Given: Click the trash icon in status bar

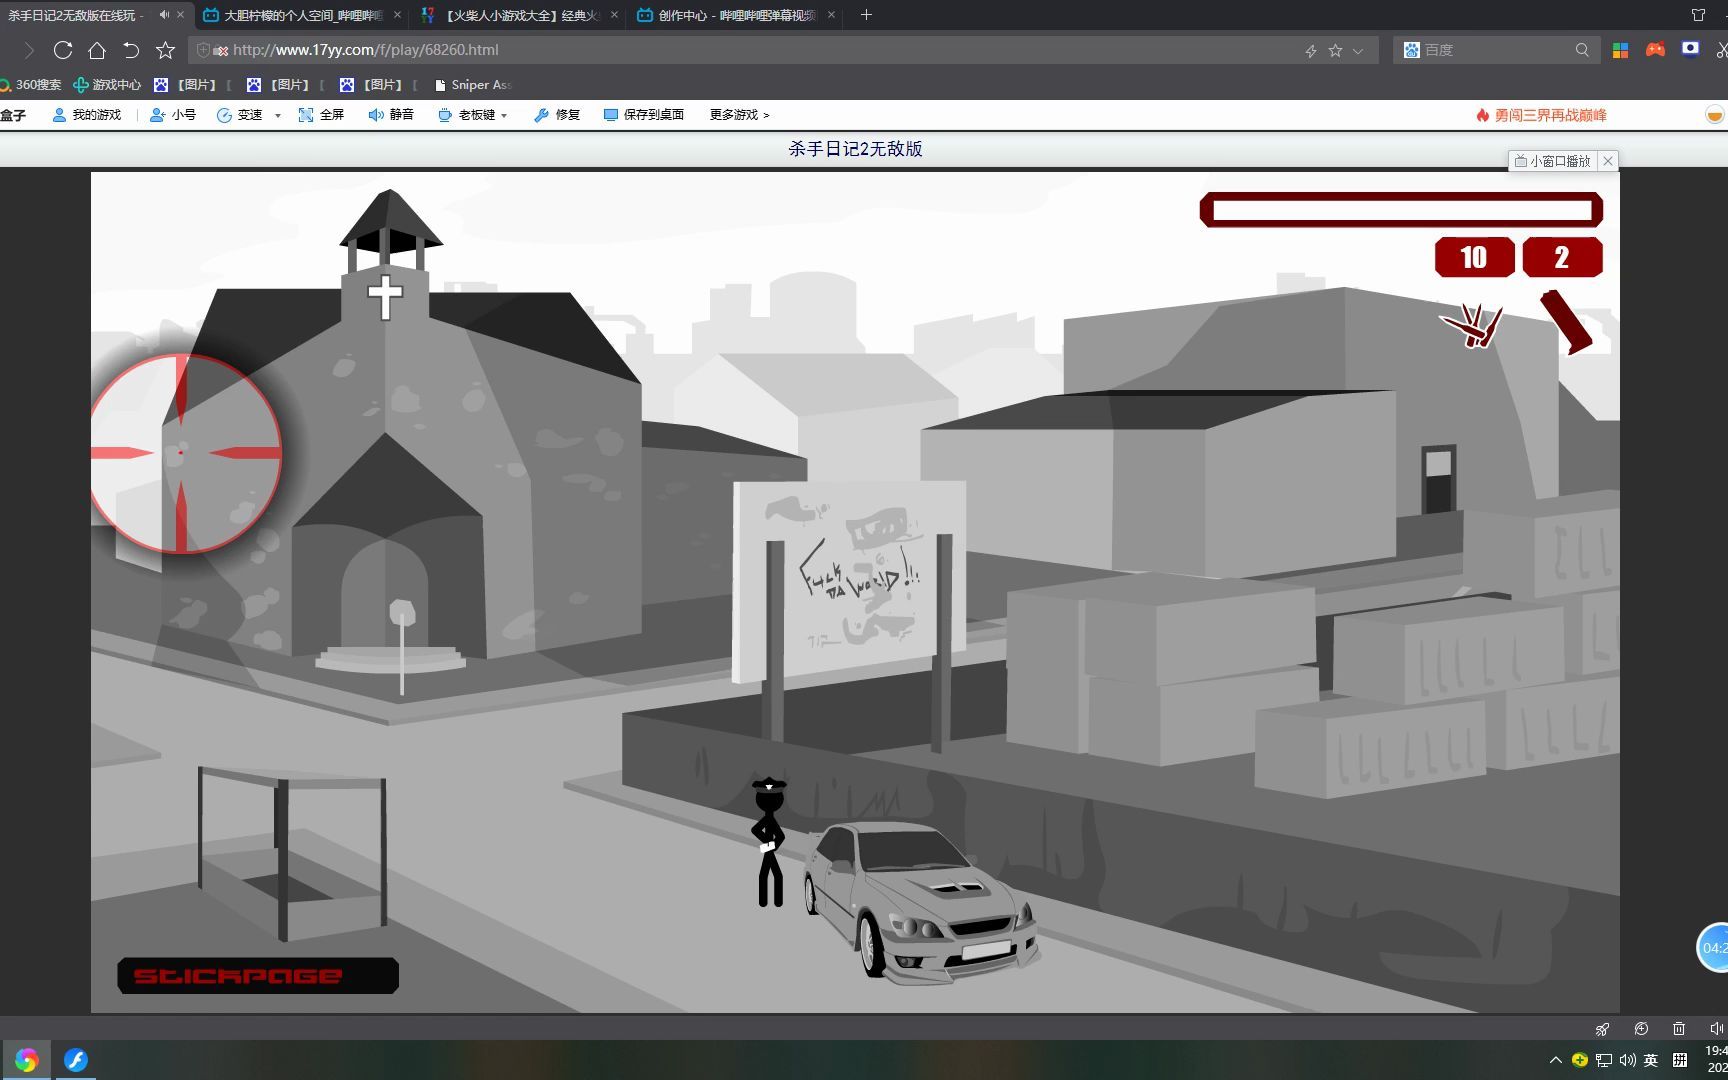Looking at the screenshot, I should pos(1679,1028).
